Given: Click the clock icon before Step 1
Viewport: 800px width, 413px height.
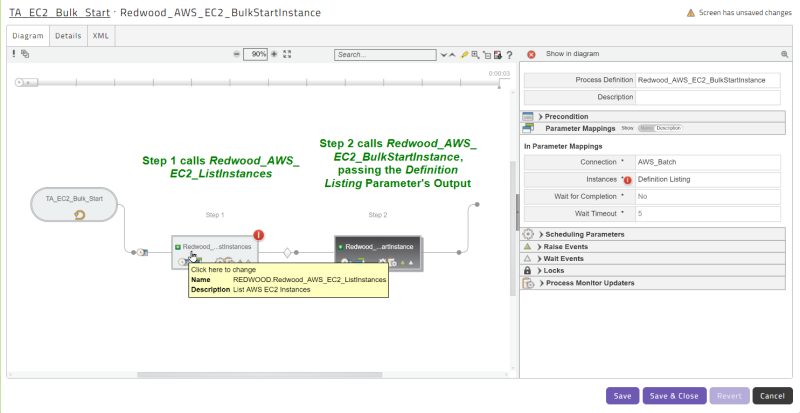Looking at the screenshot, I should tap(140, 252).
